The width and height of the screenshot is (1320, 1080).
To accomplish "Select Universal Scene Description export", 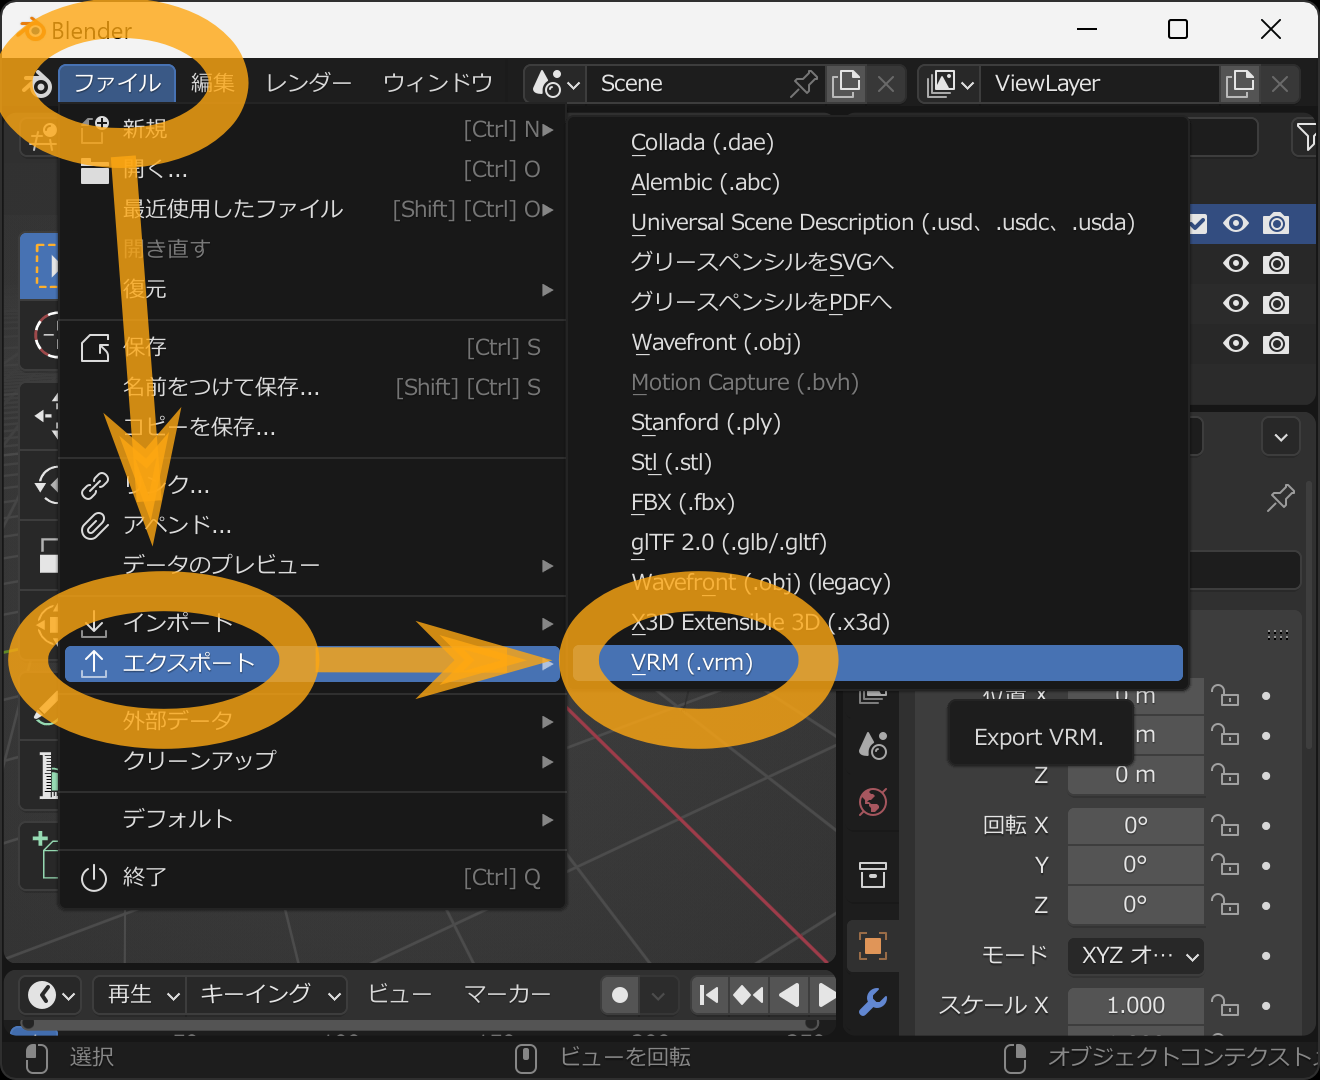I will pyautogui.click(x=878, y=222).
